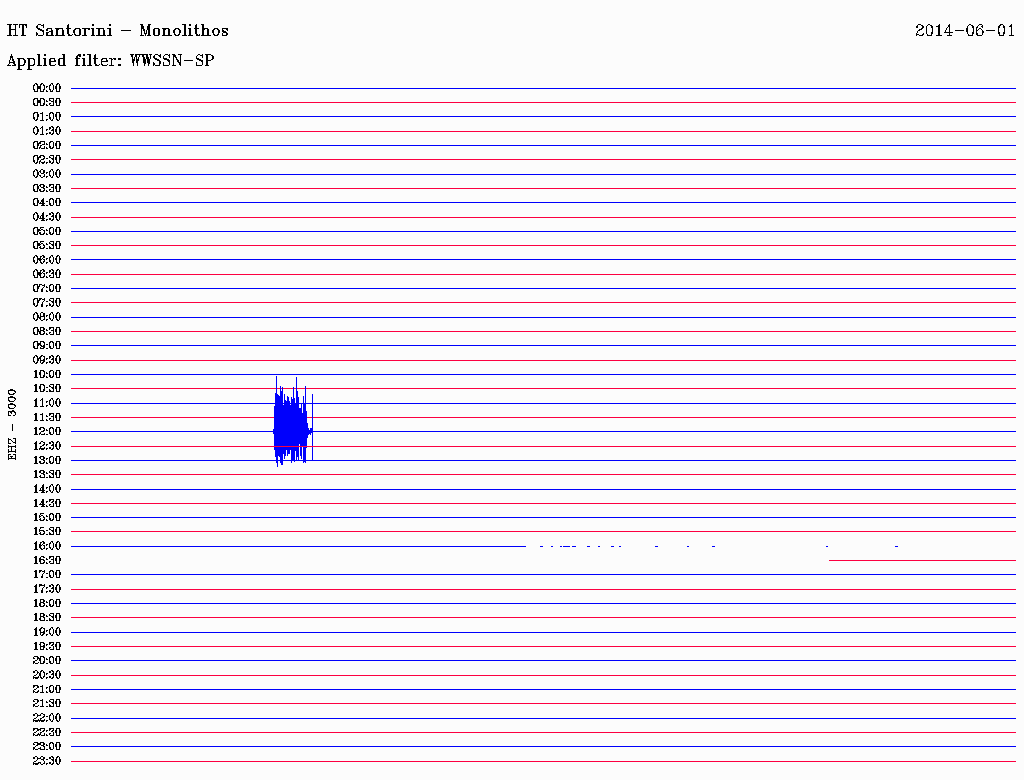Viewport: 1024px width, 780px height.
Task: Click the date 2014-06-01
Action: tap(965, 31)
